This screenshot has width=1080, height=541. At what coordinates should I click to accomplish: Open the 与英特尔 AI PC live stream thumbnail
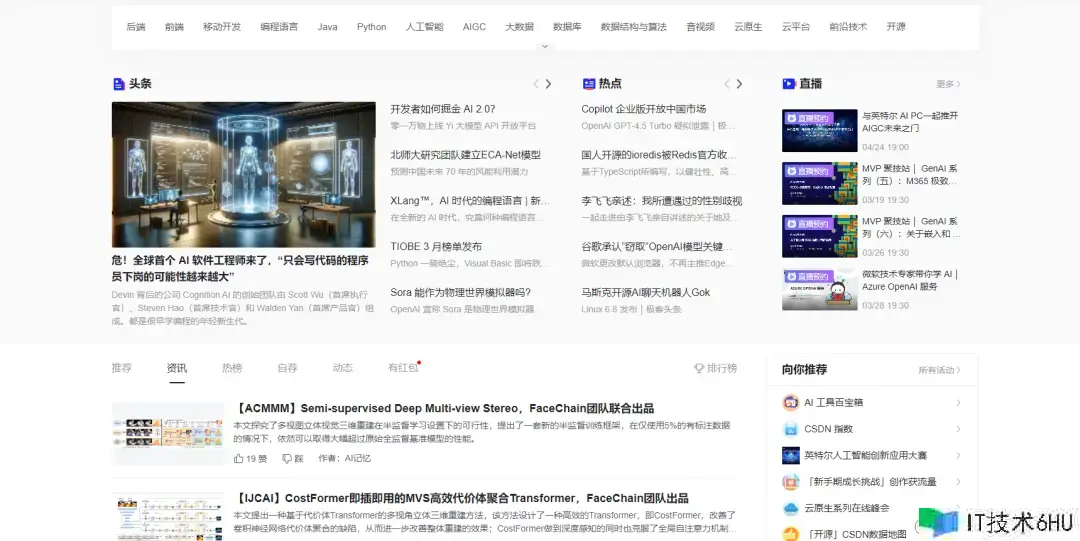(x=820, y=130)
